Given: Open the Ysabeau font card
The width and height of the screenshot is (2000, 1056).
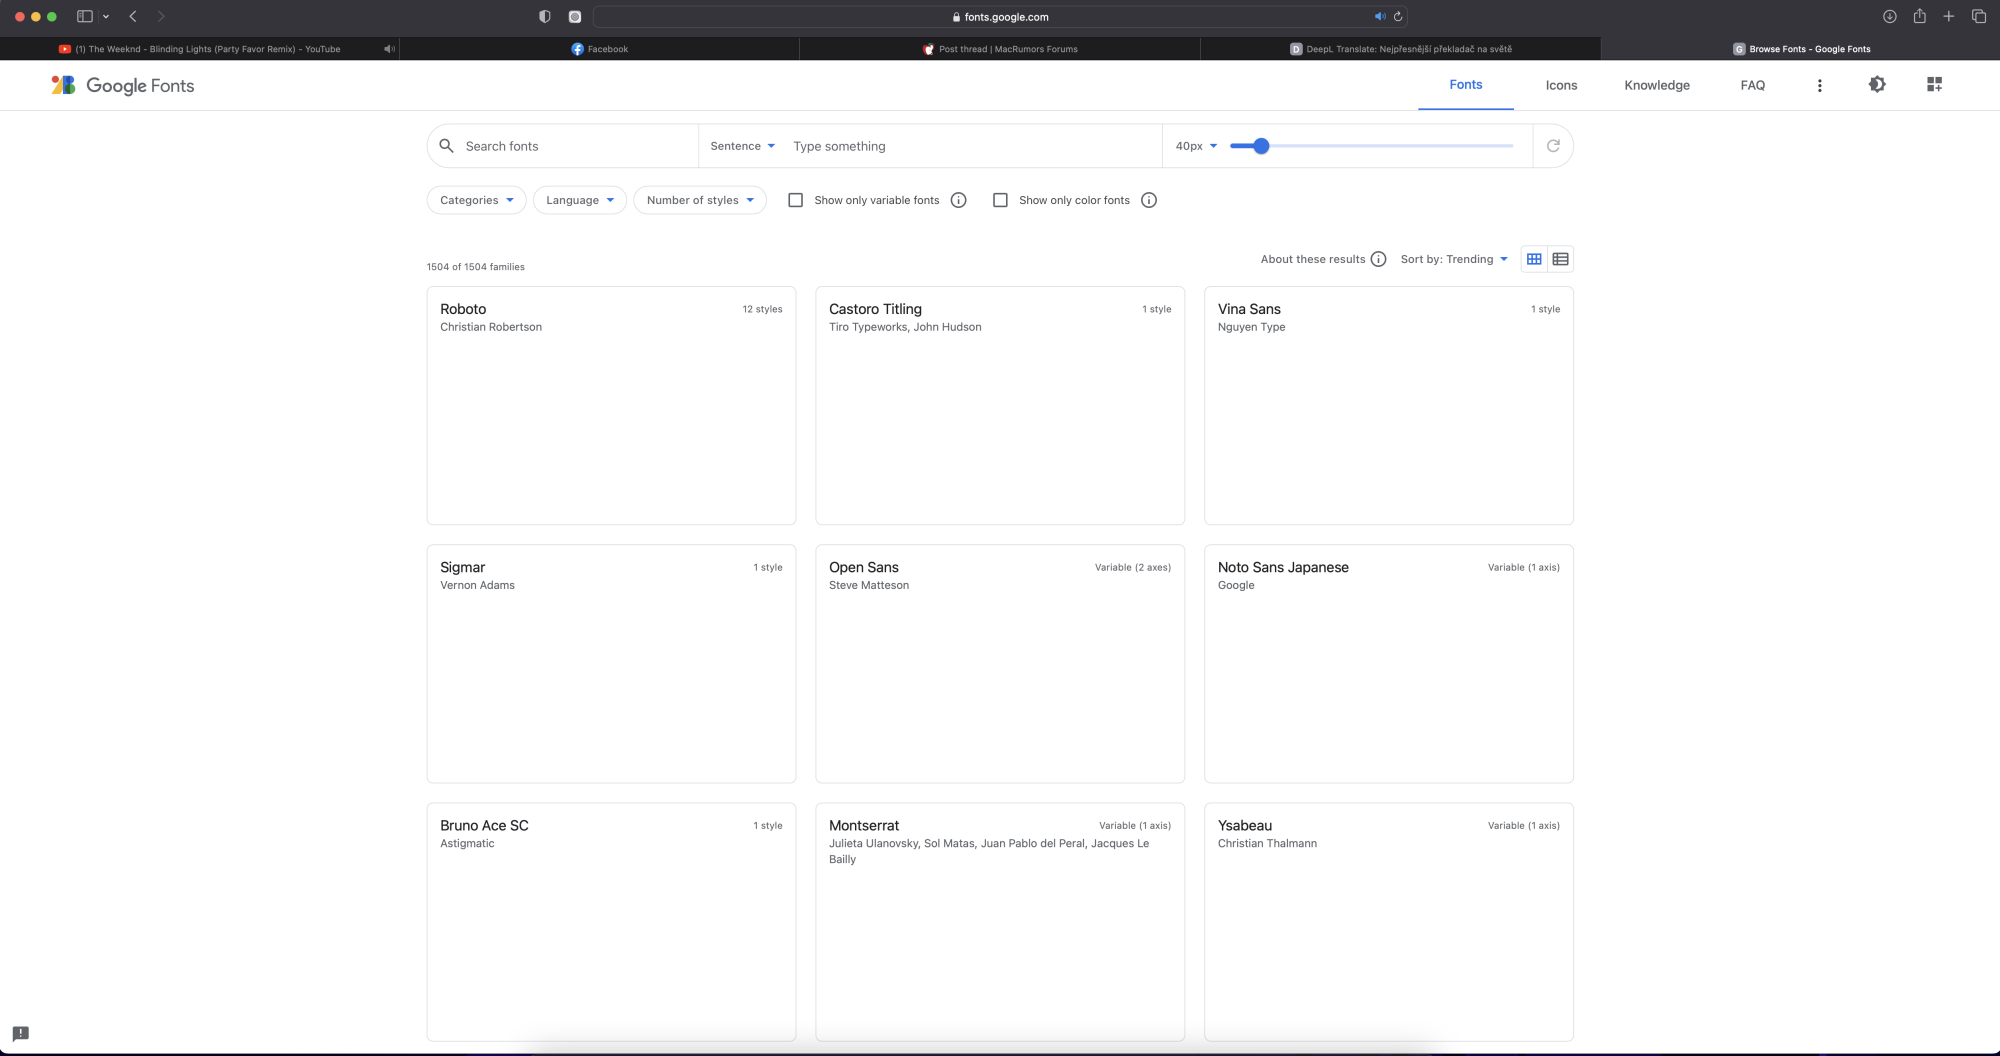Looking at the screenshot, I should coord(1389,922).
